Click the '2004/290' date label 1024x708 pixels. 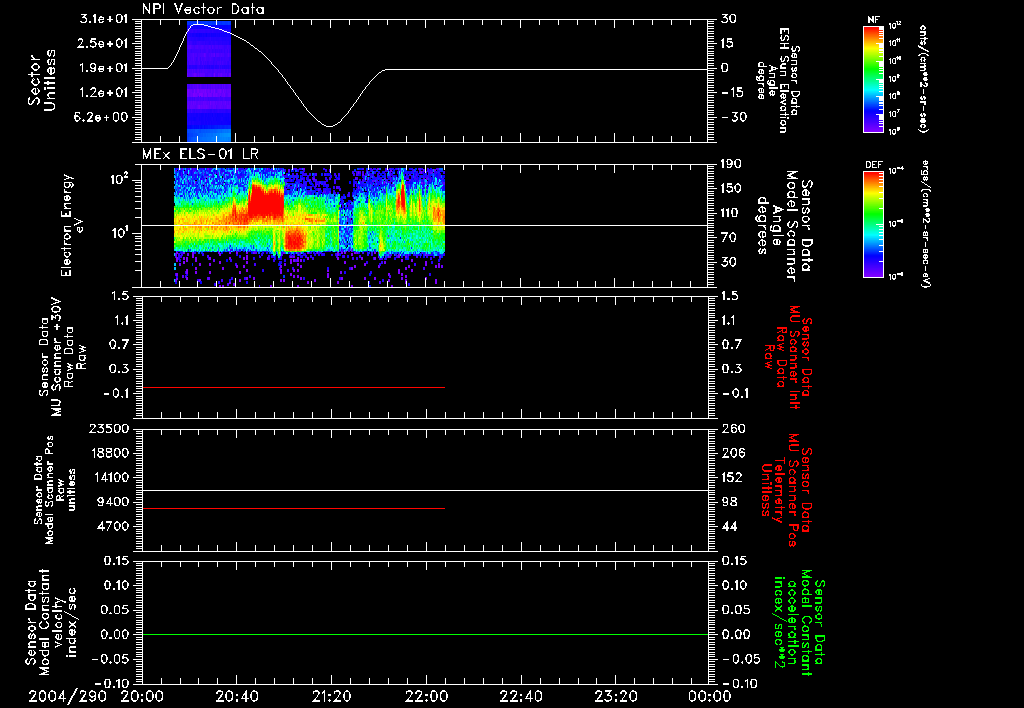(x=67, y=697)
